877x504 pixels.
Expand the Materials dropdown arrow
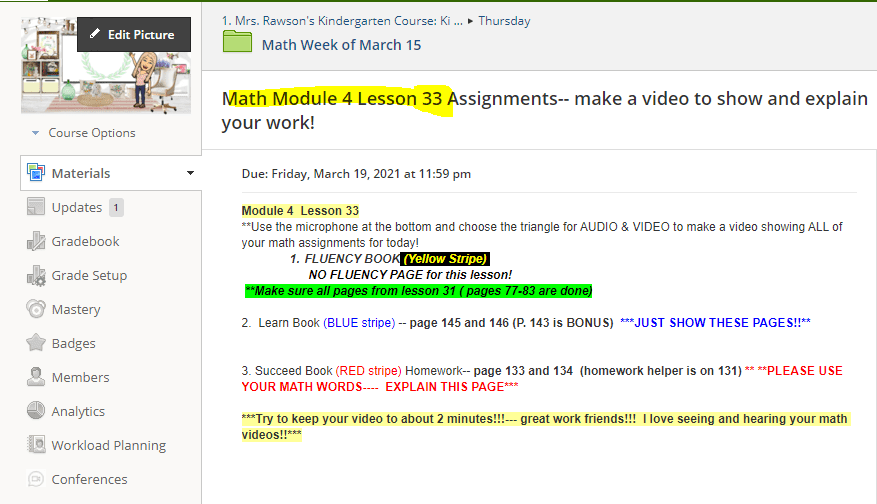coord(190,173)
